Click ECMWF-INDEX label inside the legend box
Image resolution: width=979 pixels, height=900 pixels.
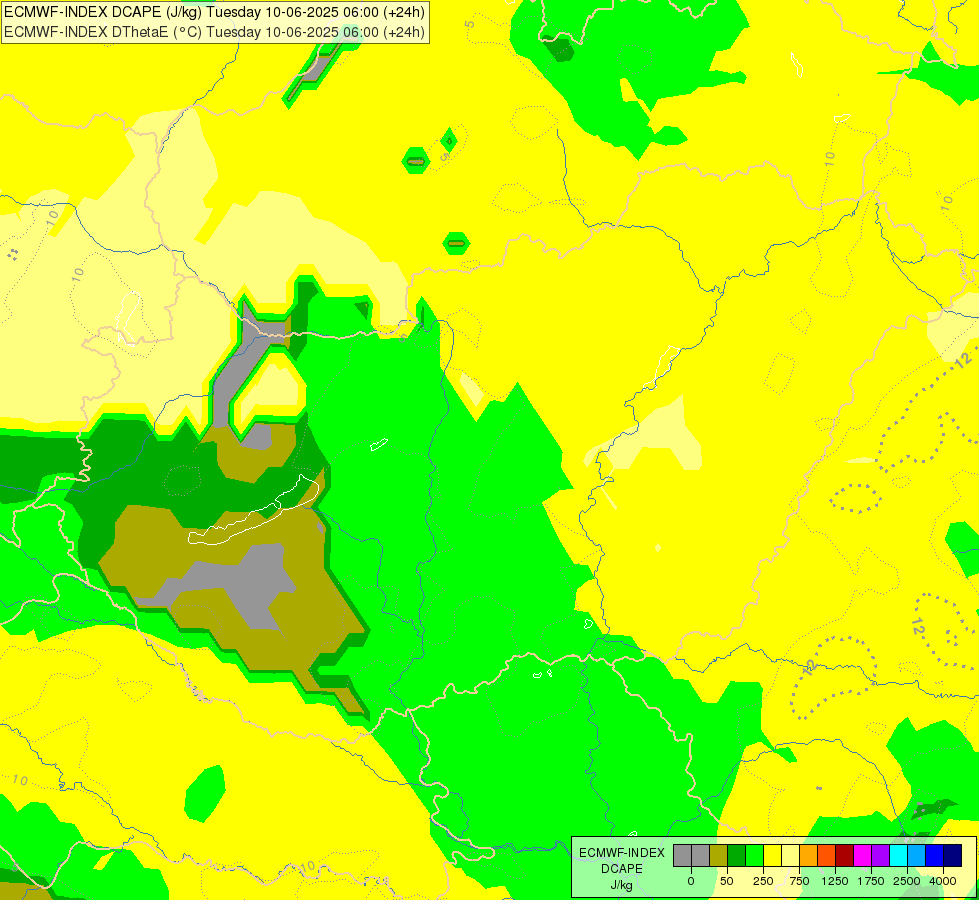(622, 853)
